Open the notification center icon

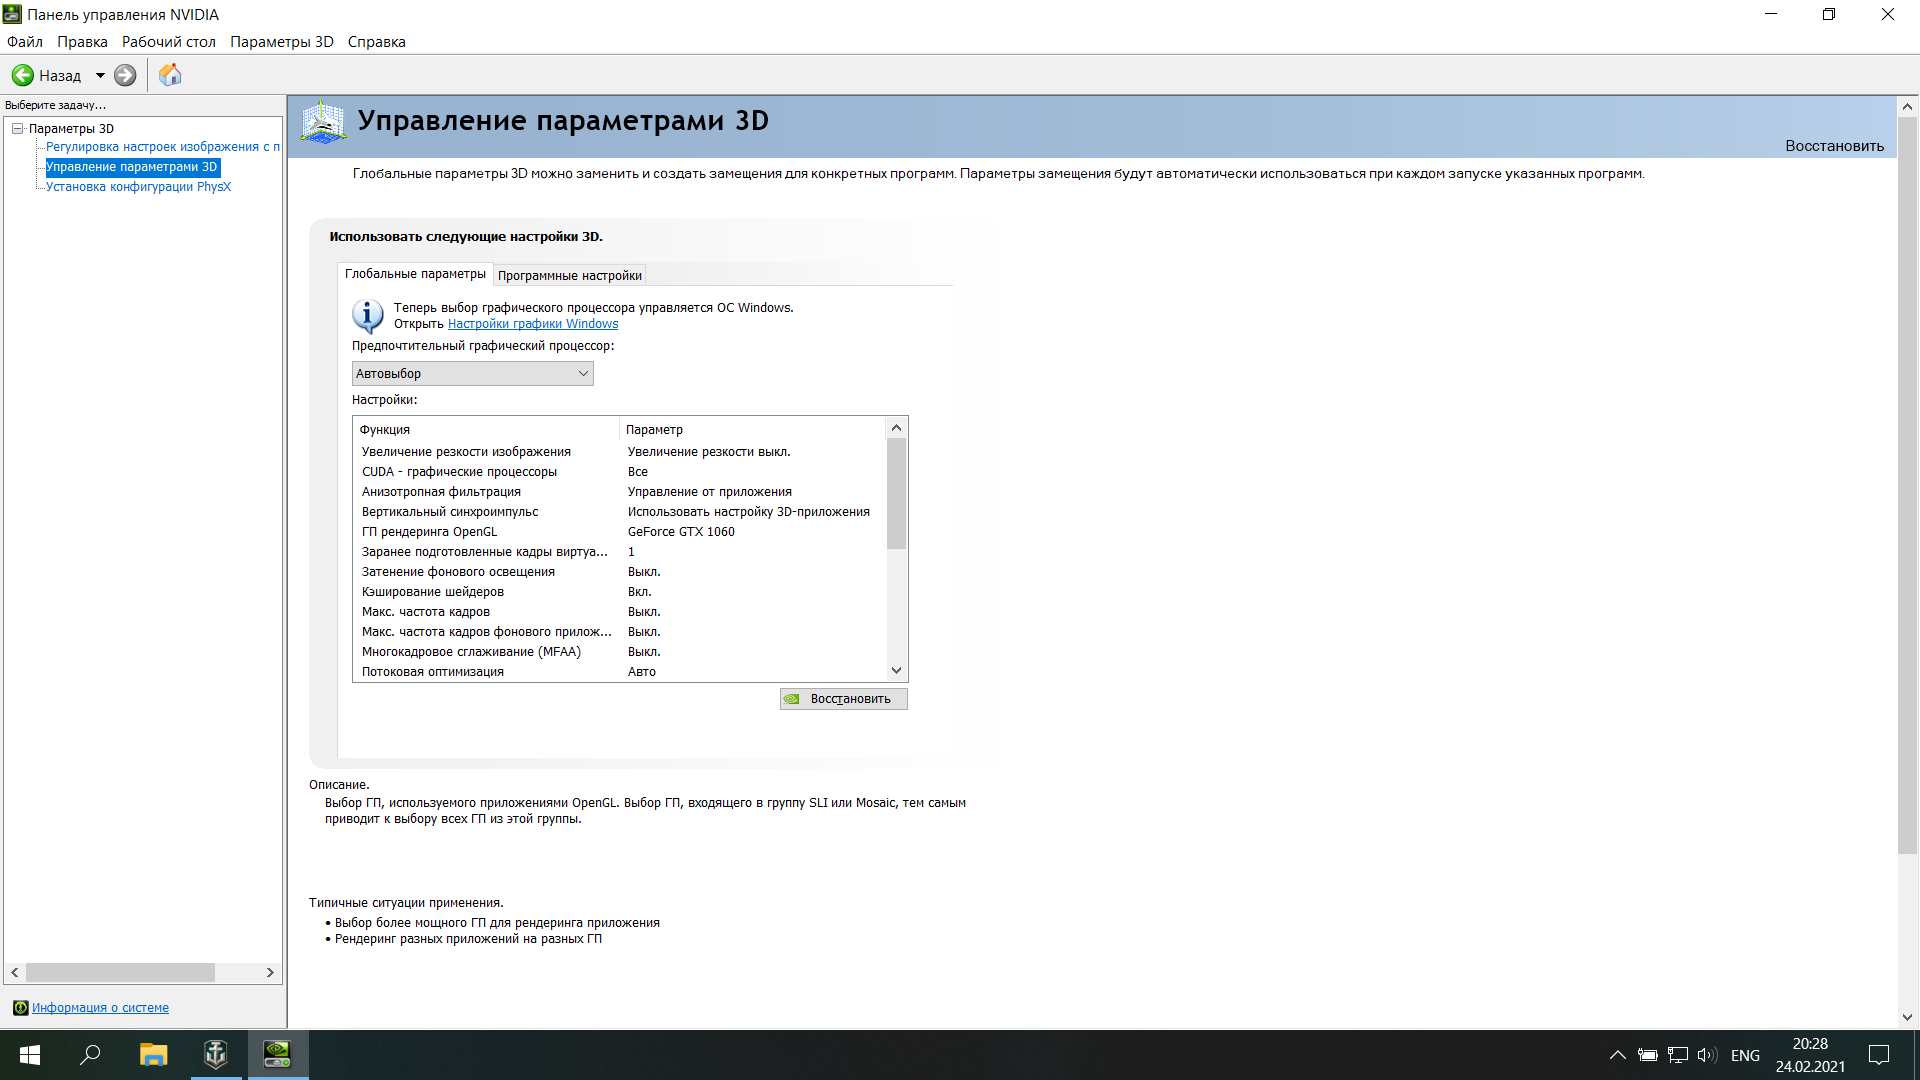click(x=1879, y=1055)
